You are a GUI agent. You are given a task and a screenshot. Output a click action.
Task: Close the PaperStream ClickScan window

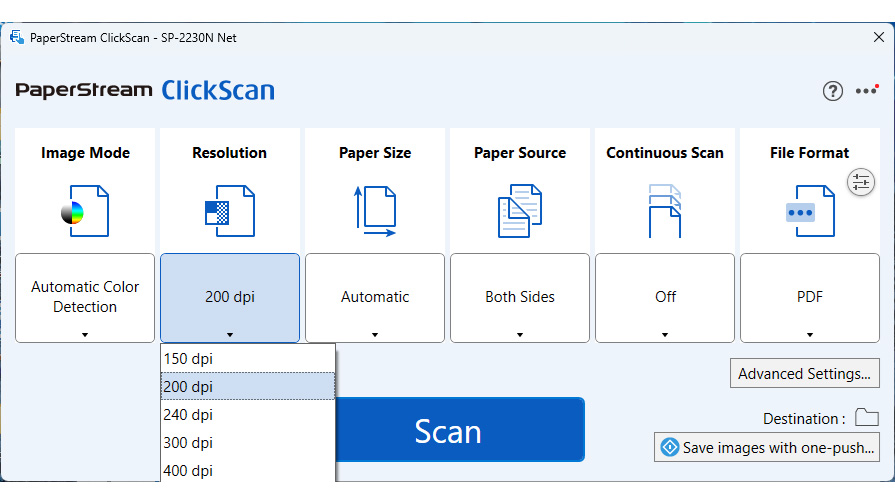click(879, 37)
